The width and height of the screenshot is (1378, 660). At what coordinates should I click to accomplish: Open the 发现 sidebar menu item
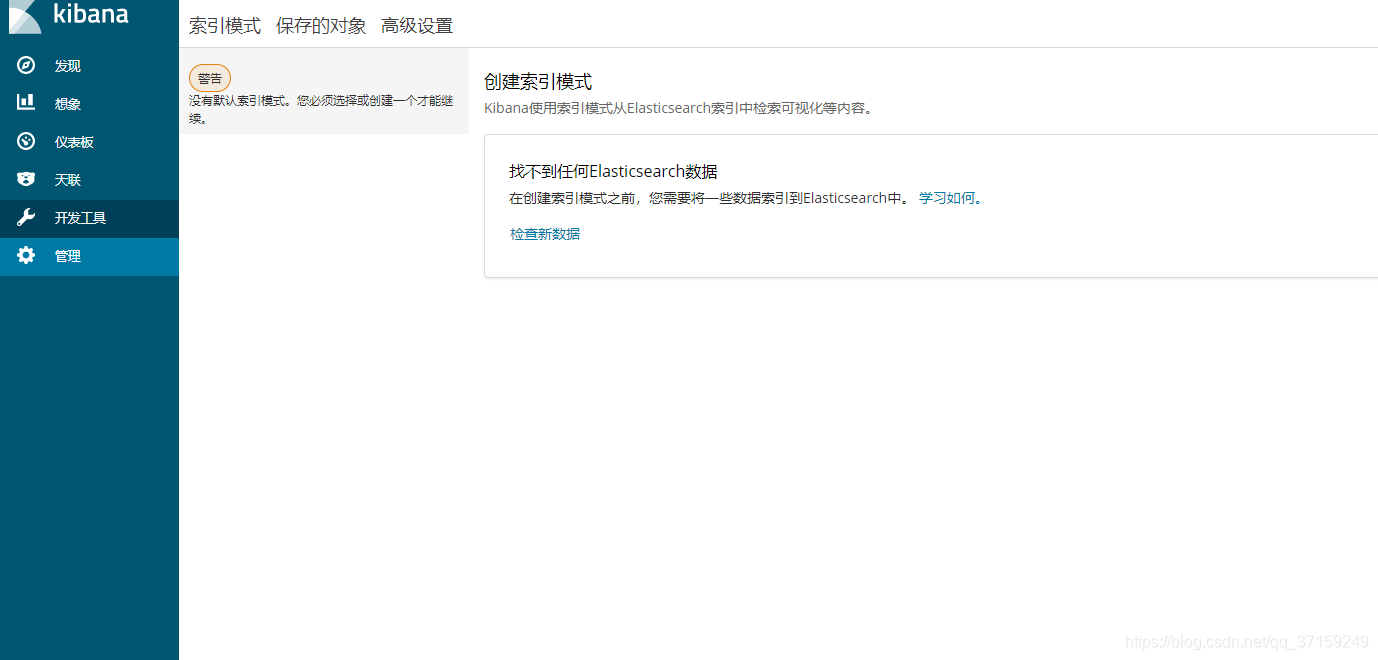89,66
